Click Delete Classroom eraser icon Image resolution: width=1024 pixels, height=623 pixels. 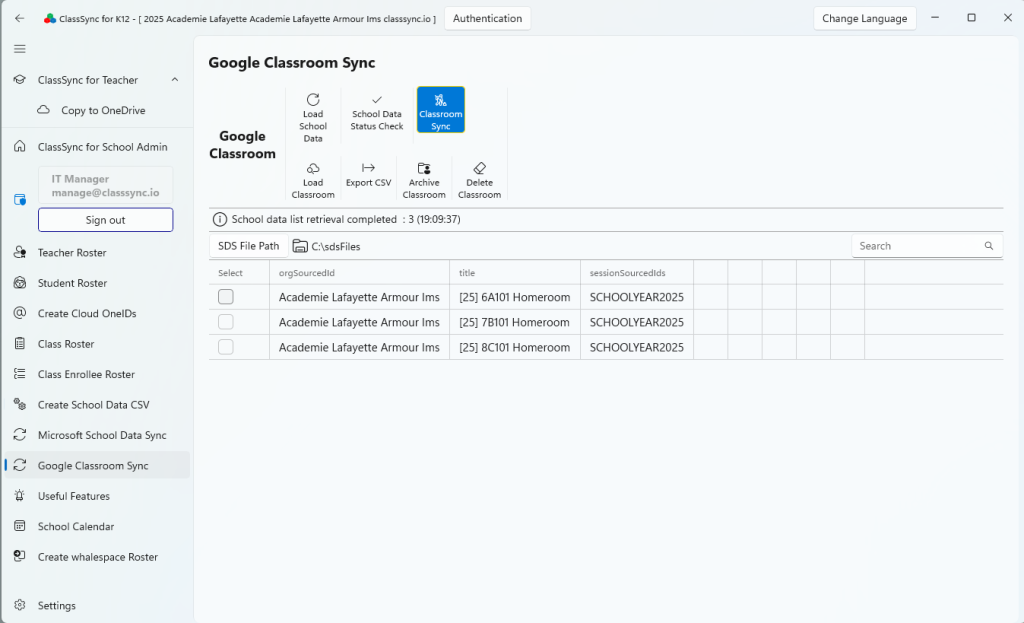point(479,168)
